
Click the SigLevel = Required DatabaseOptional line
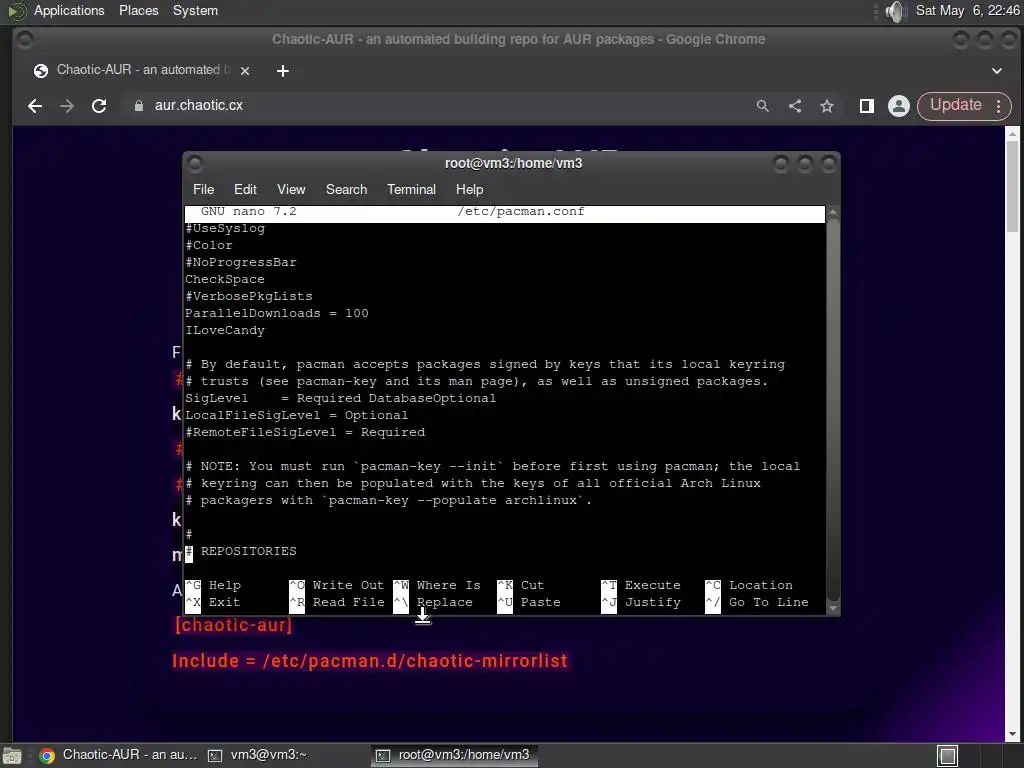(x=340, y=398)
